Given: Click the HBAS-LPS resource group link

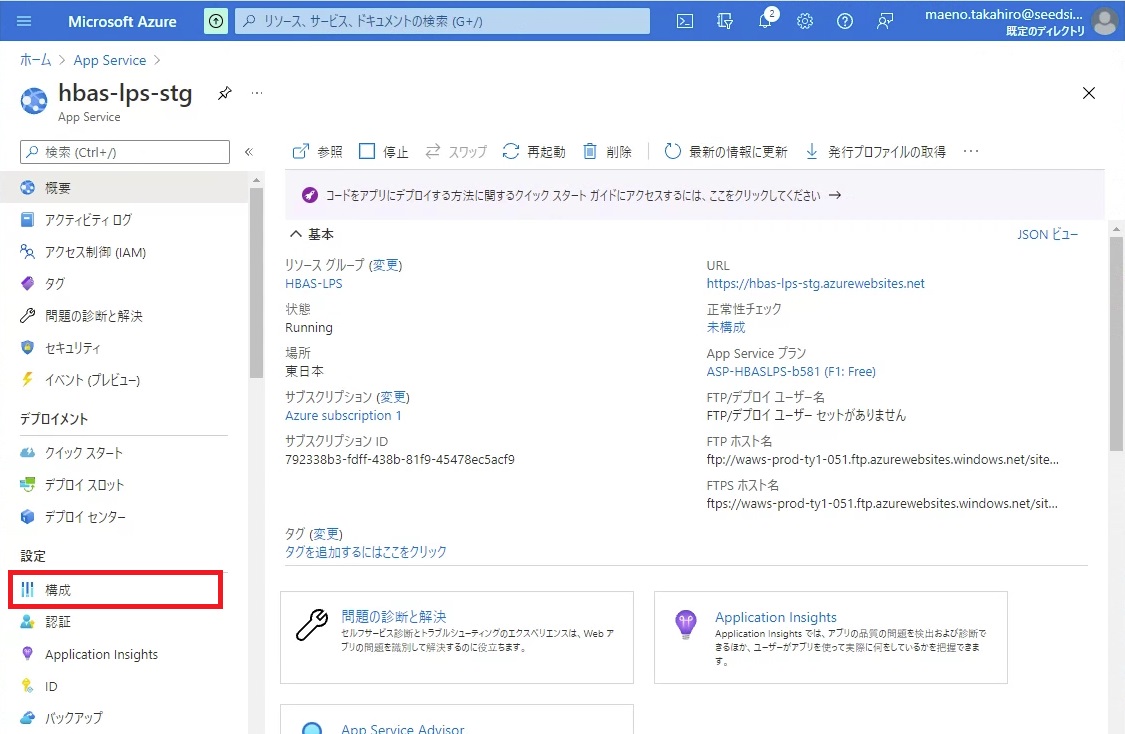Looking at the screenshot, I should pos(313,283).
